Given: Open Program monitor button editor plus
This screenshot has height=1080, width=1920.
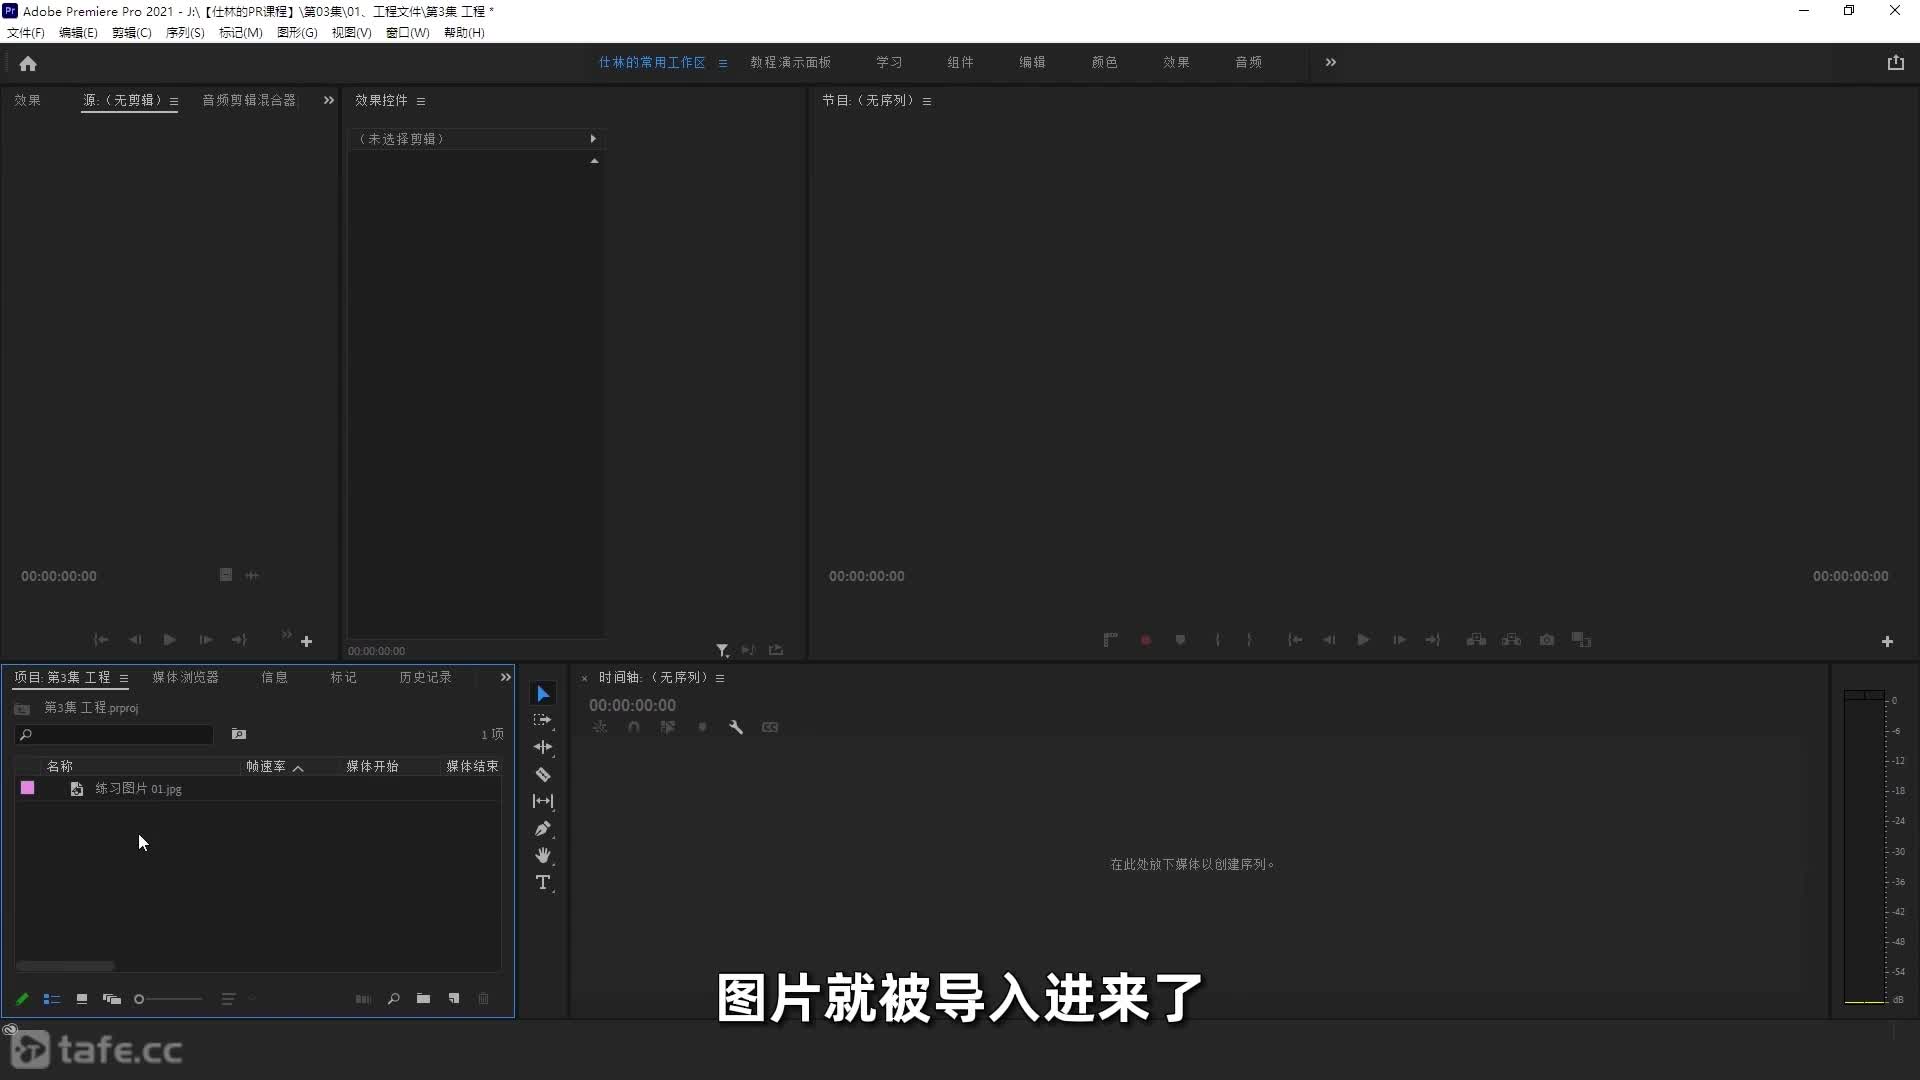Looking at the screenshot, I should [x=1887, y=641].
